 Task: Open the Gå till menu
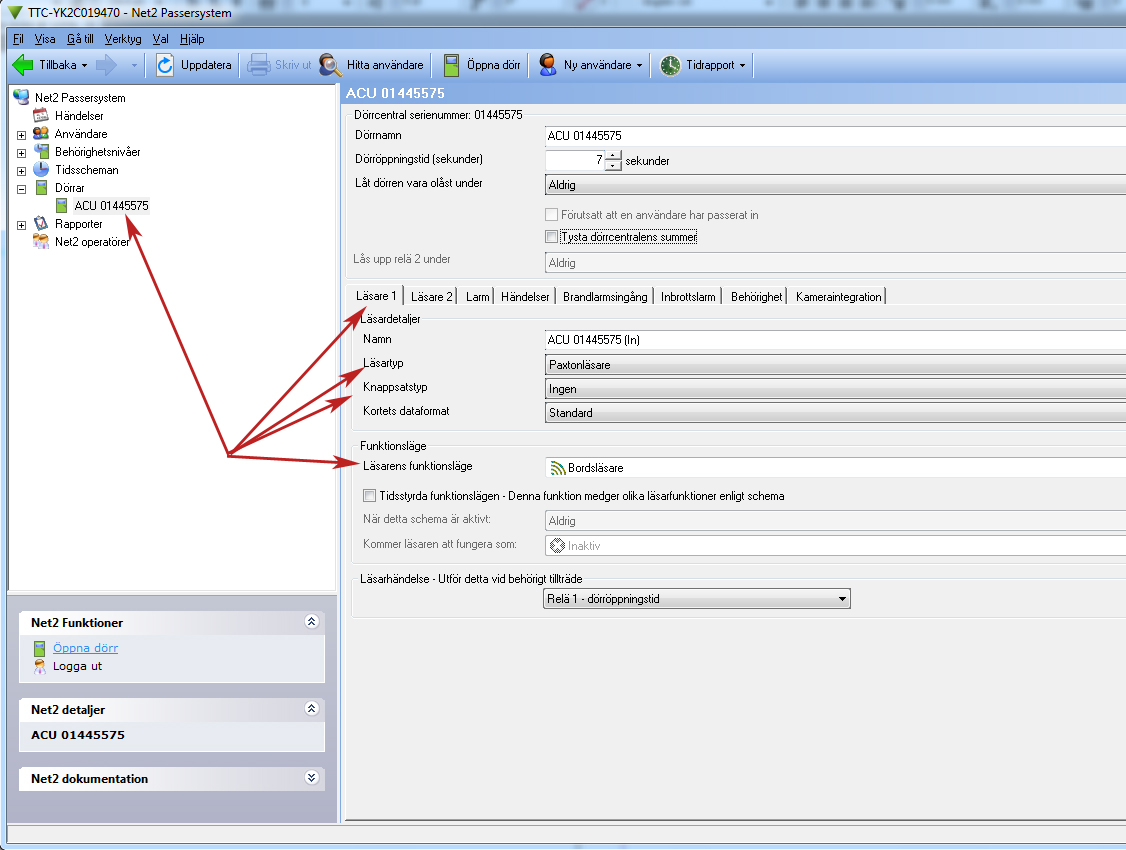(x=80, y=39)
